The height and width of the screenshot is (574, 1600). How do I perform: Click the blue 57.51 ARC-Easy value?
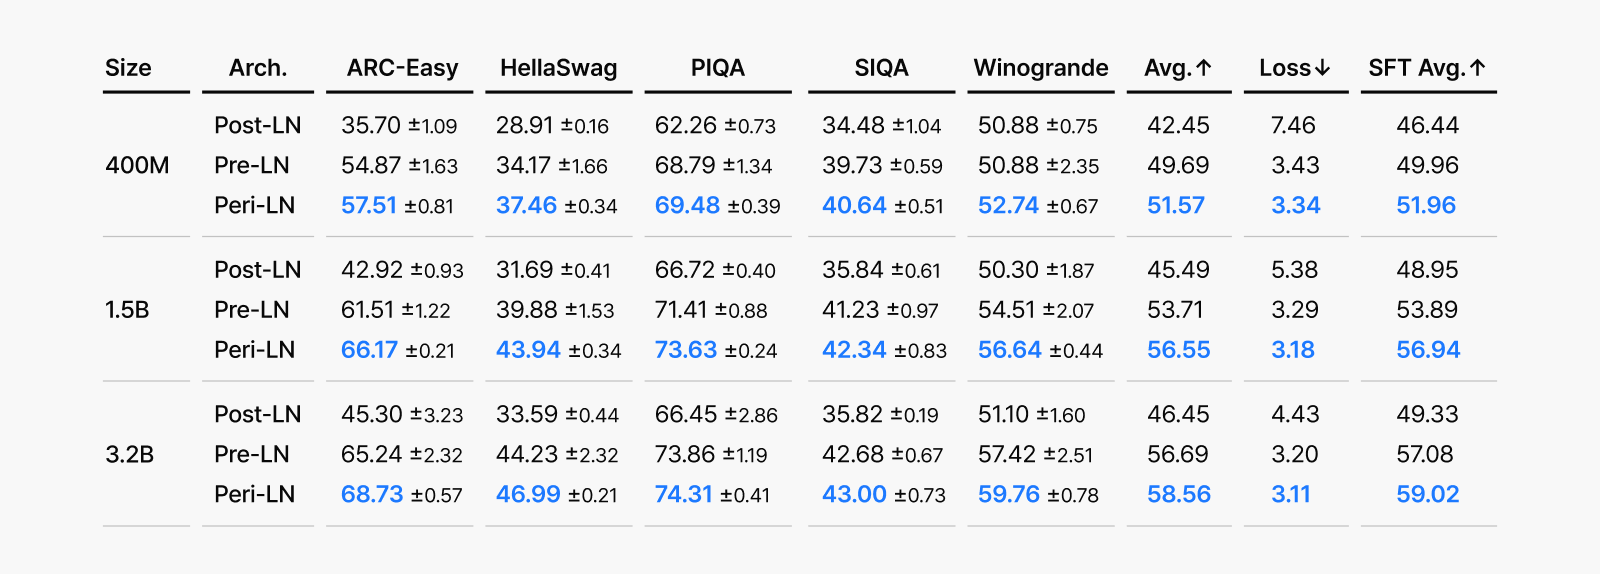[x=369, y=205]
